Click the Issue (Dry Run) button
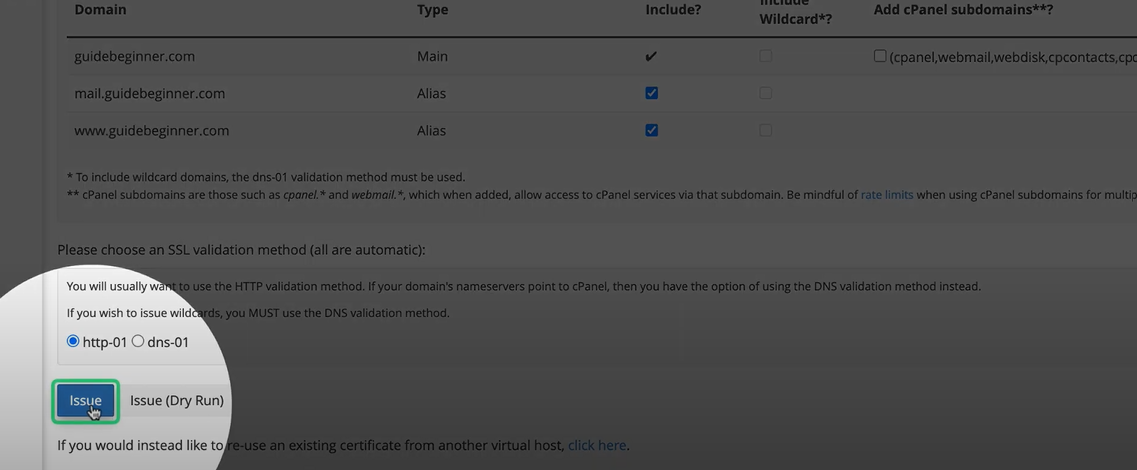Image resolution: width=1137 pixels, height=470 pixels. point(177,400)
